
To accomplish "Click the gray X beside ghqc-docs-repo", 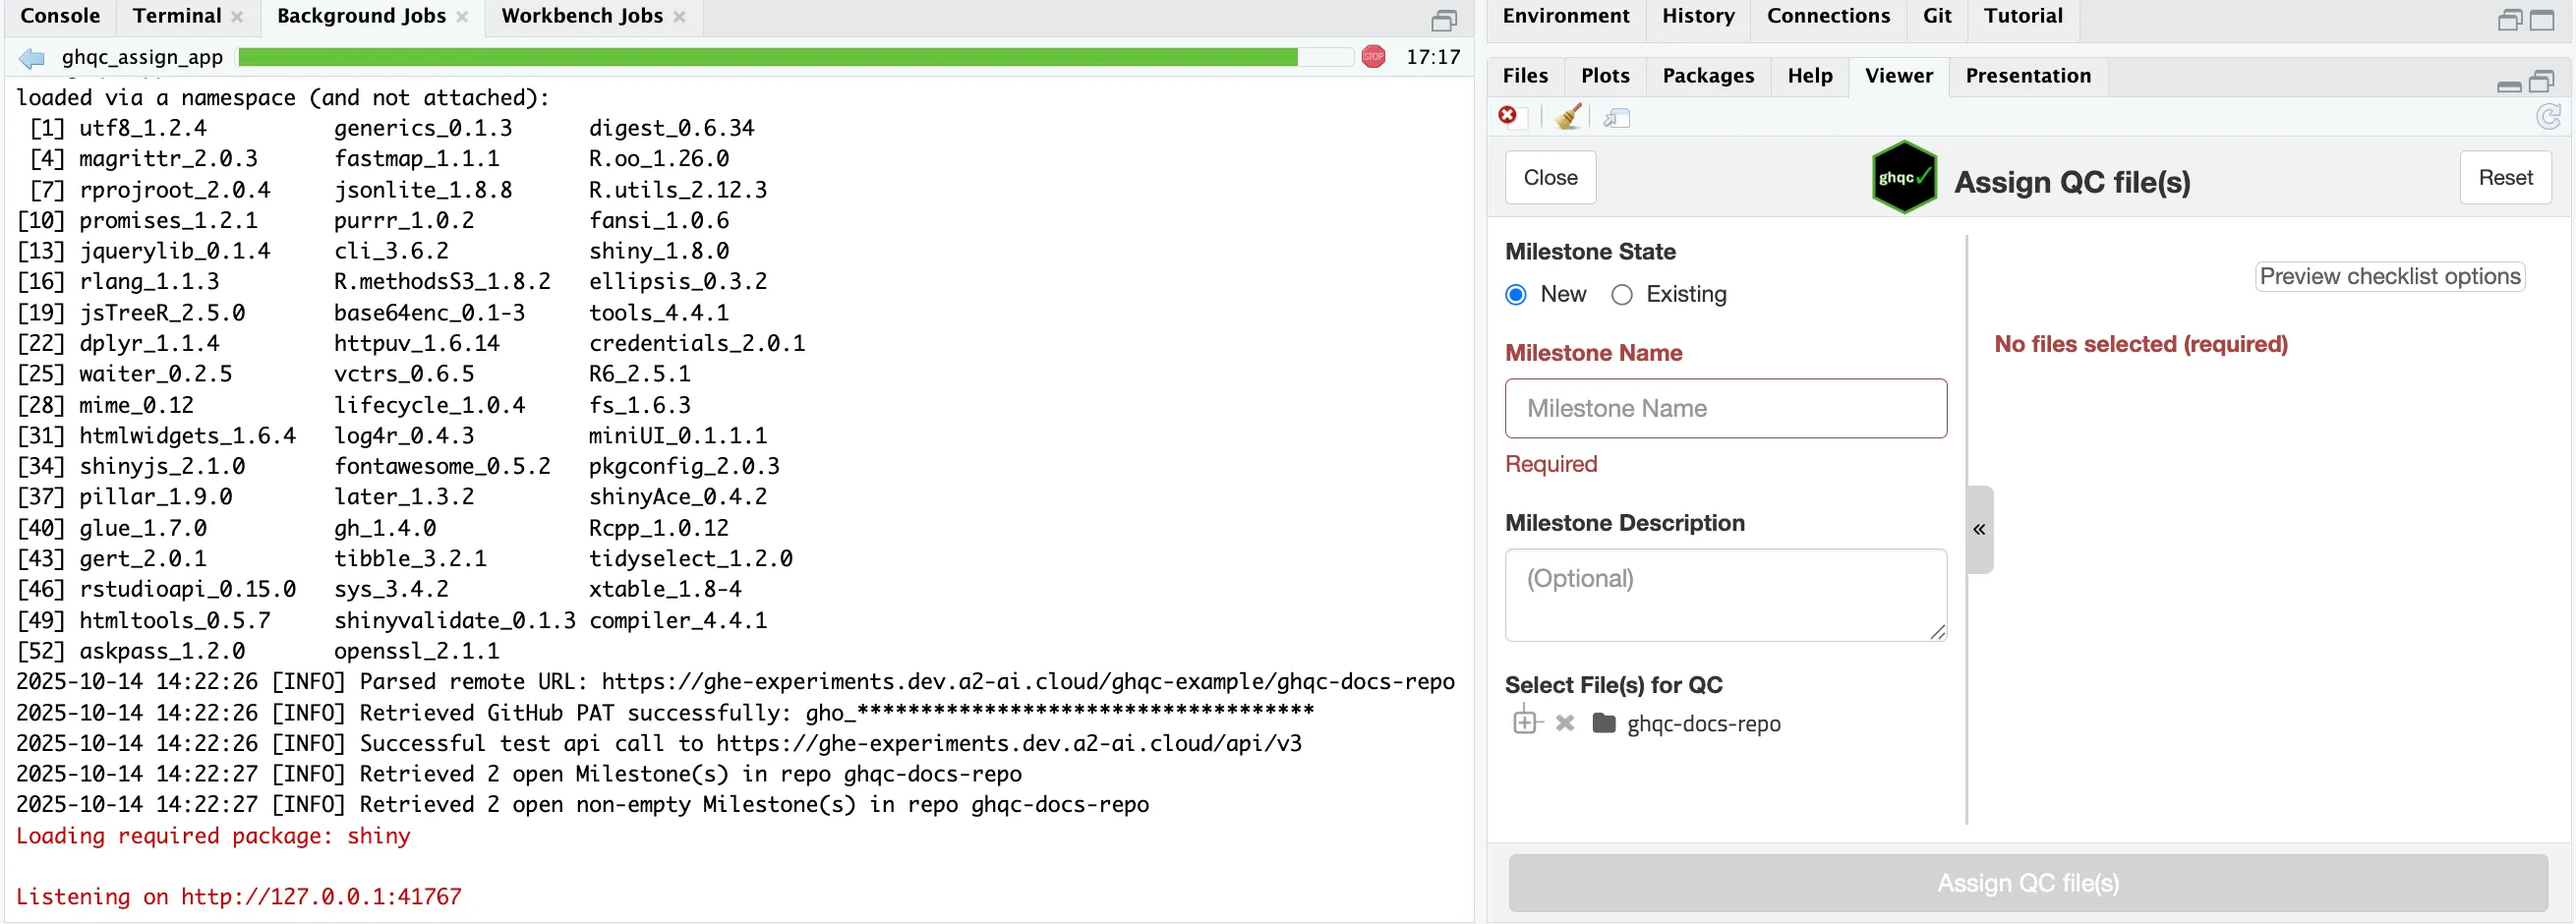I will coord(1565,723).
